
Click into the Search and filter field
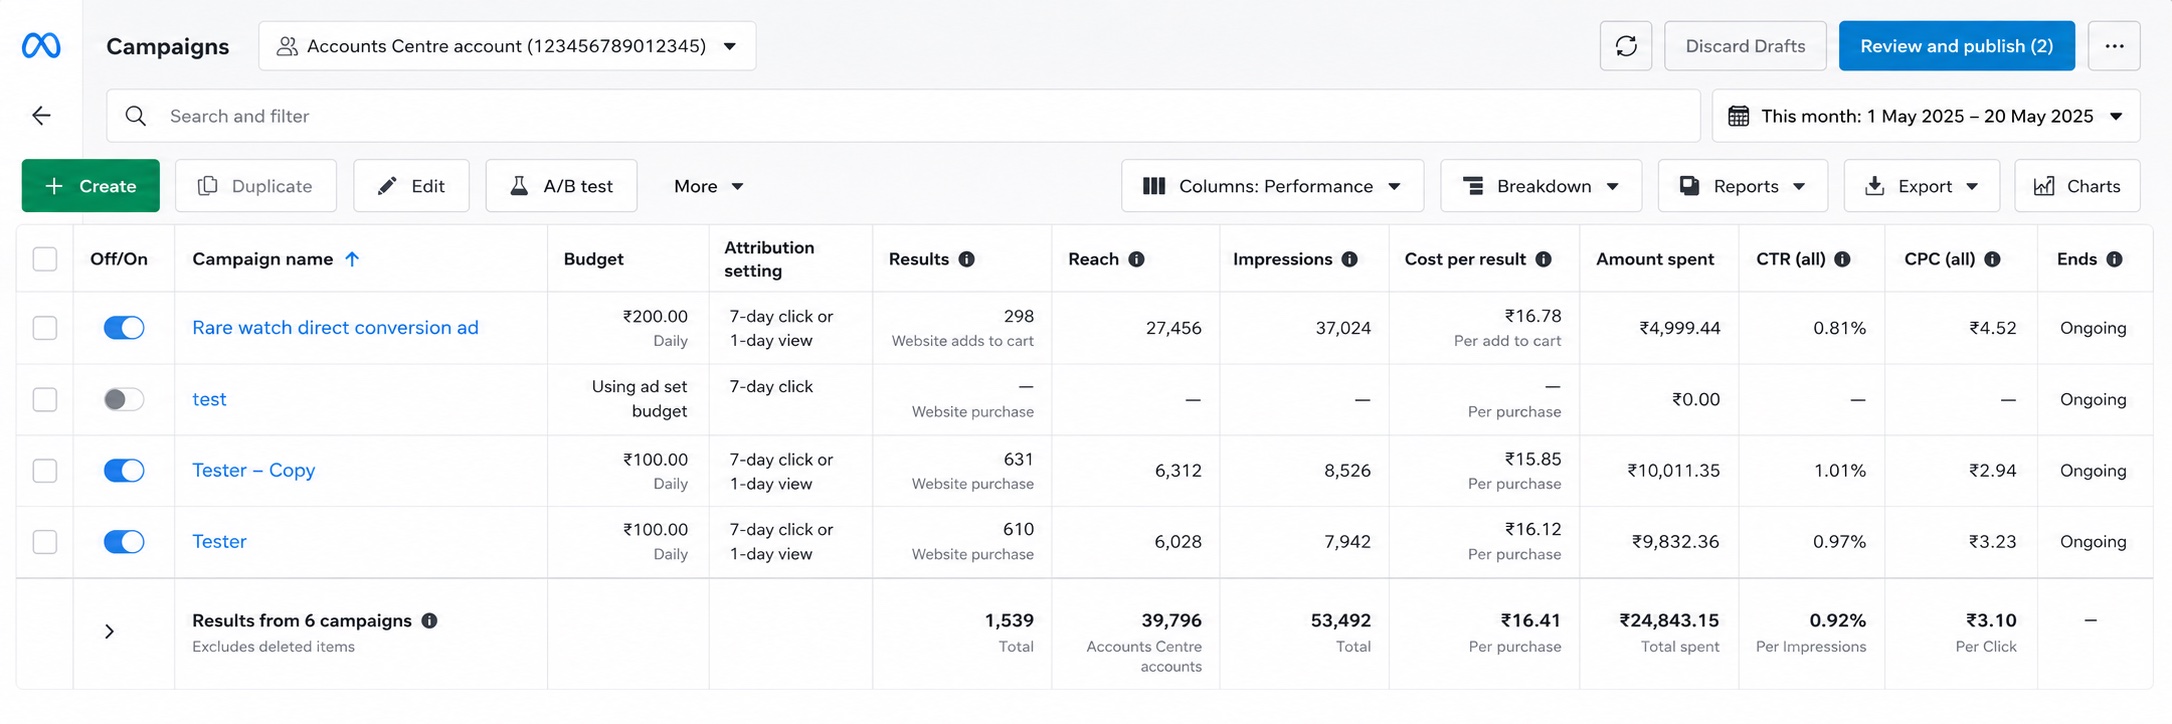903,116
